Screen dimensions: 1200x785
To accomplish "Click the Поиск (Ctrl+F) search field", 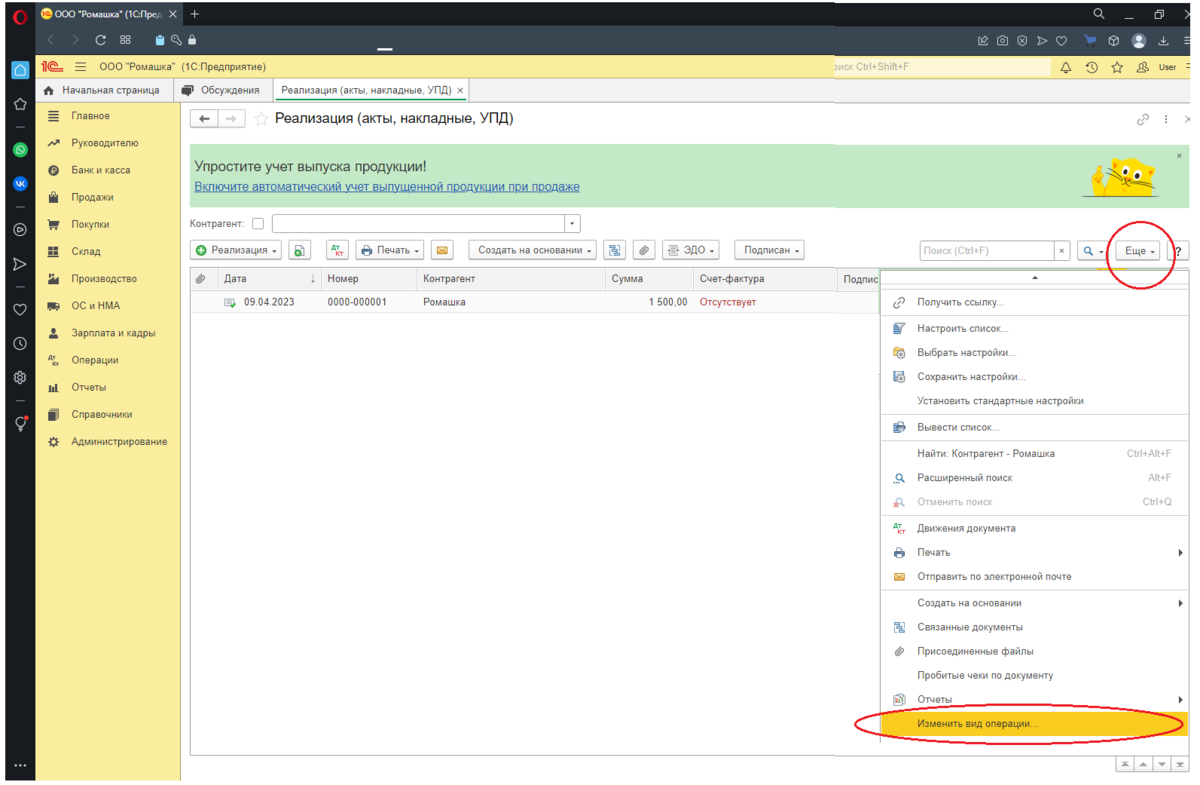I will point(987,251).
